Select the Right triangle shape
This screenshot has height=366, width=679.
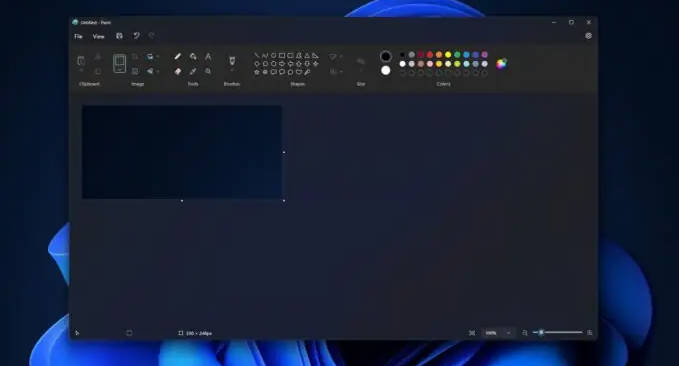315,55
